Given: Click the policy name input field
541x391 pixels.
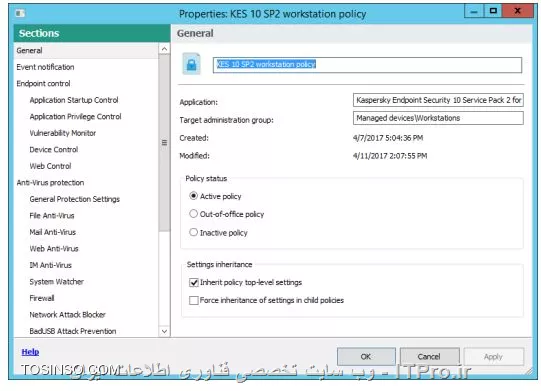Looking at the screenshot, I should pyautogui.click(x=367, y=65).
